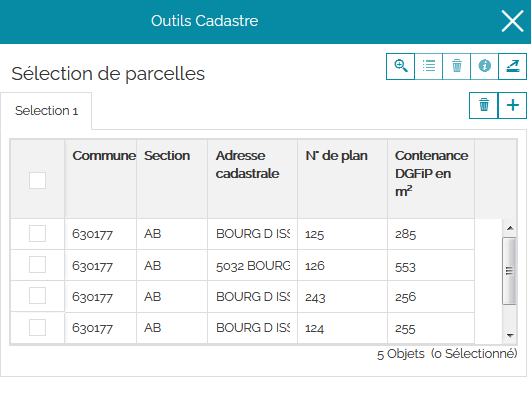The width and height of the screenshot is (531, 403).
Task: Close the Outils Cadastre panel
Action: [512, 21]
